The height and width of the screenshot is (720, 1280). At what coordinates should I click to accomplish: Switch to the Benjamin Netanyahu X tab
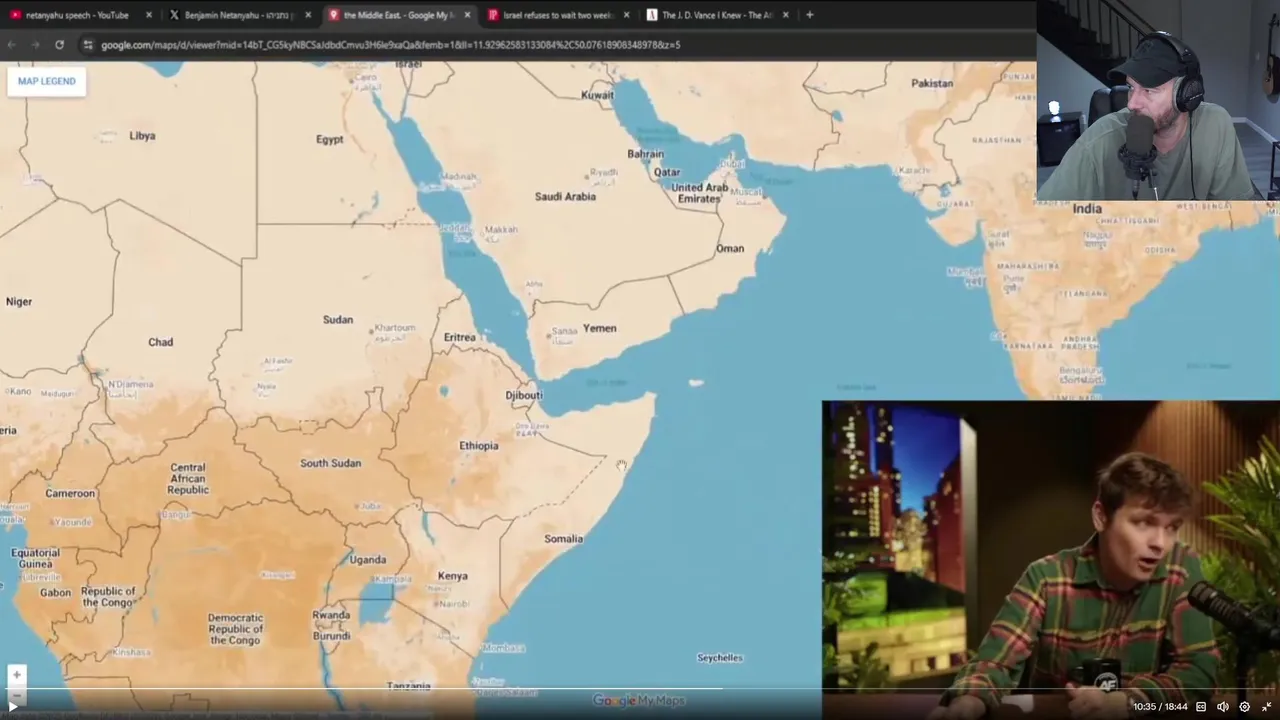click(x=240, y=15)
